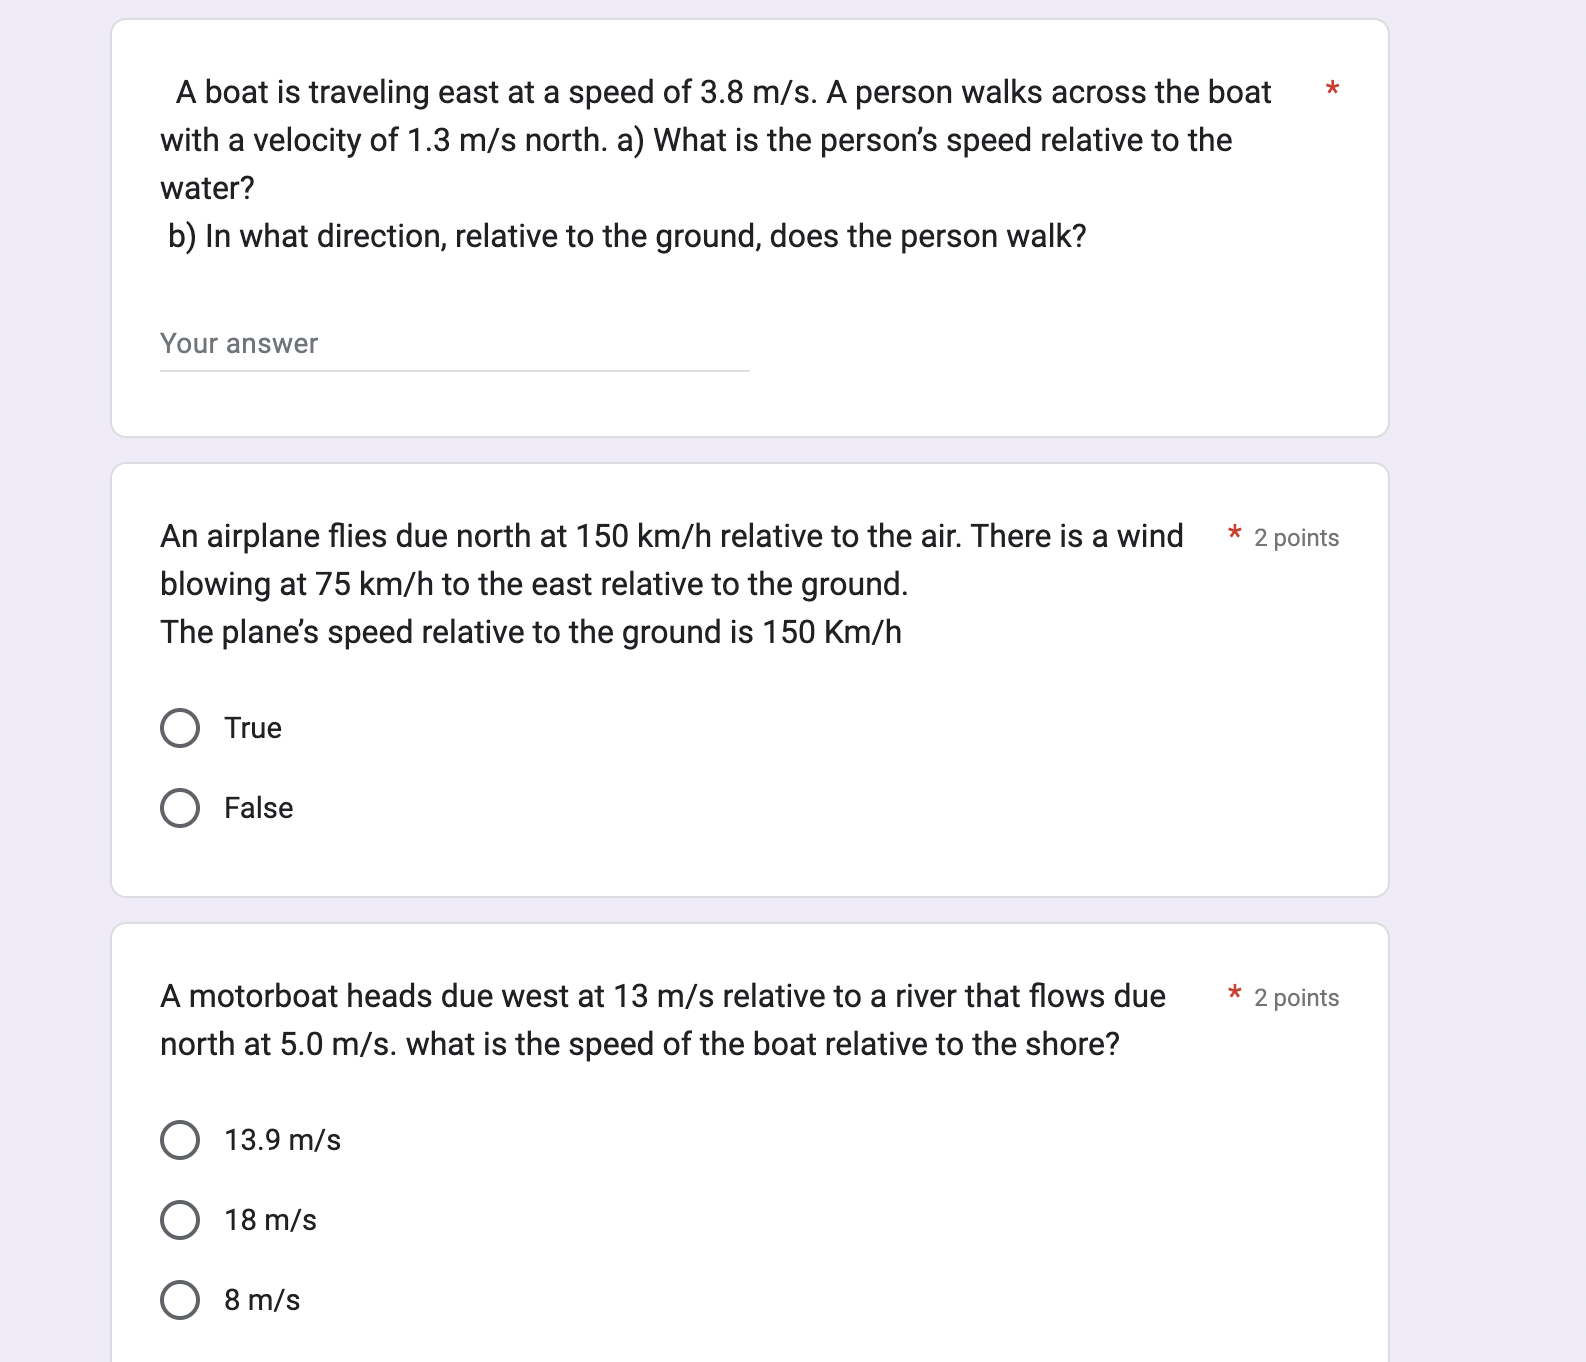The height and width of the screenshot is (1362, 1586).
Task: Choose the 13.9 m/s answer option
Action: 282,1139
